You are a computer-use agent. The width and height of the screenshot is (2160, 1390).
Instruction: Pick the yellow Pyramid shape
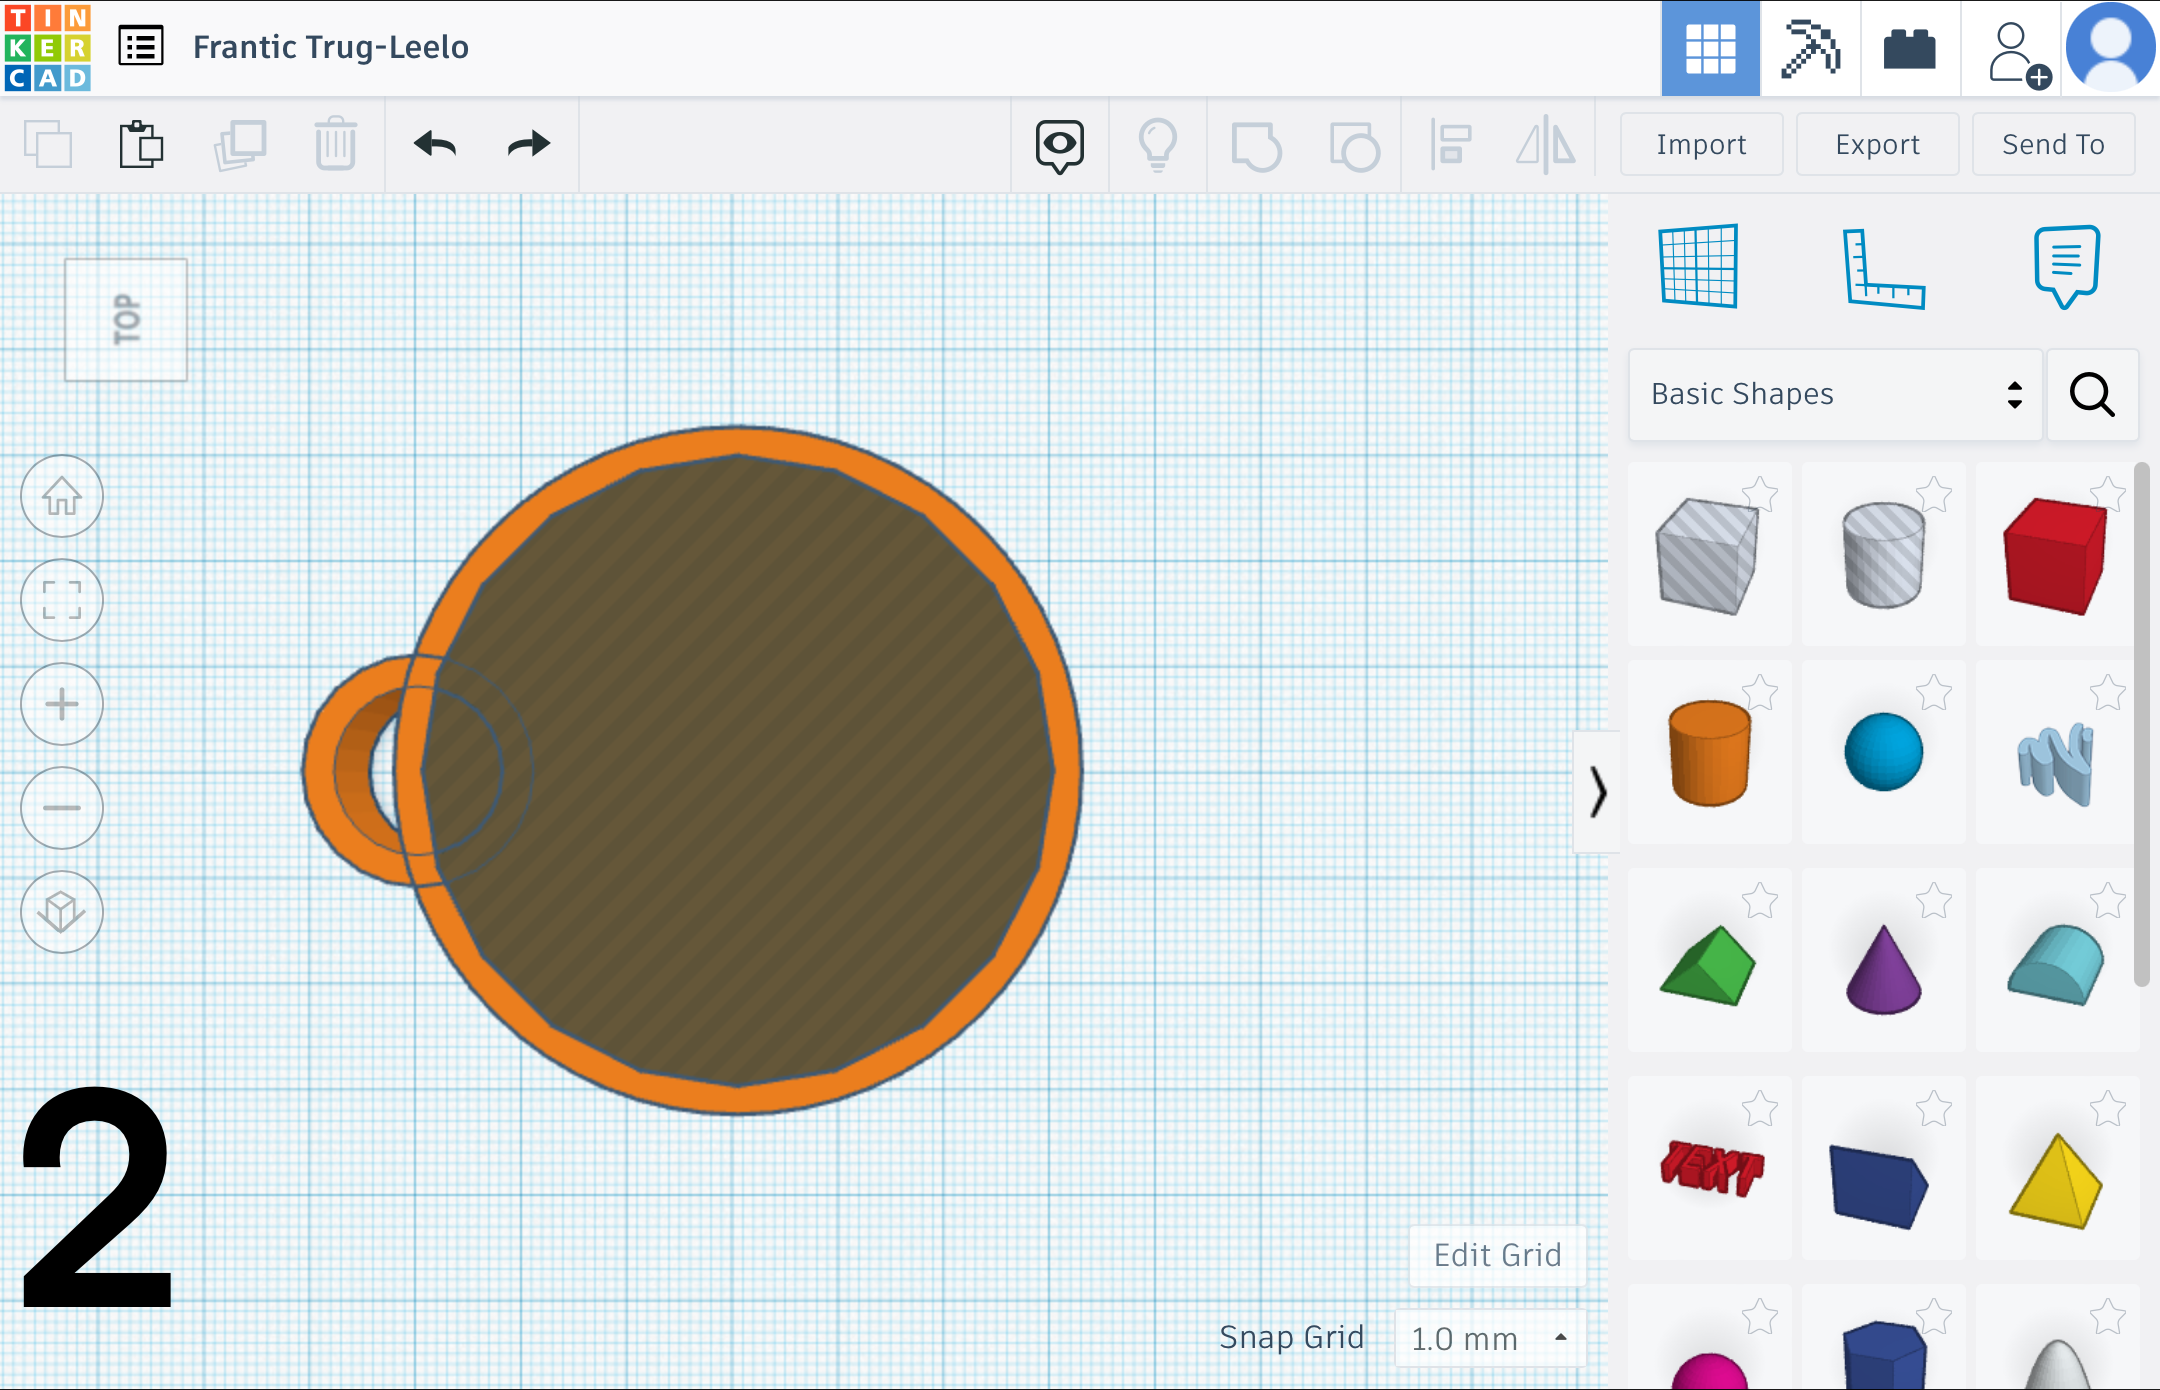coord(2056,1182)
